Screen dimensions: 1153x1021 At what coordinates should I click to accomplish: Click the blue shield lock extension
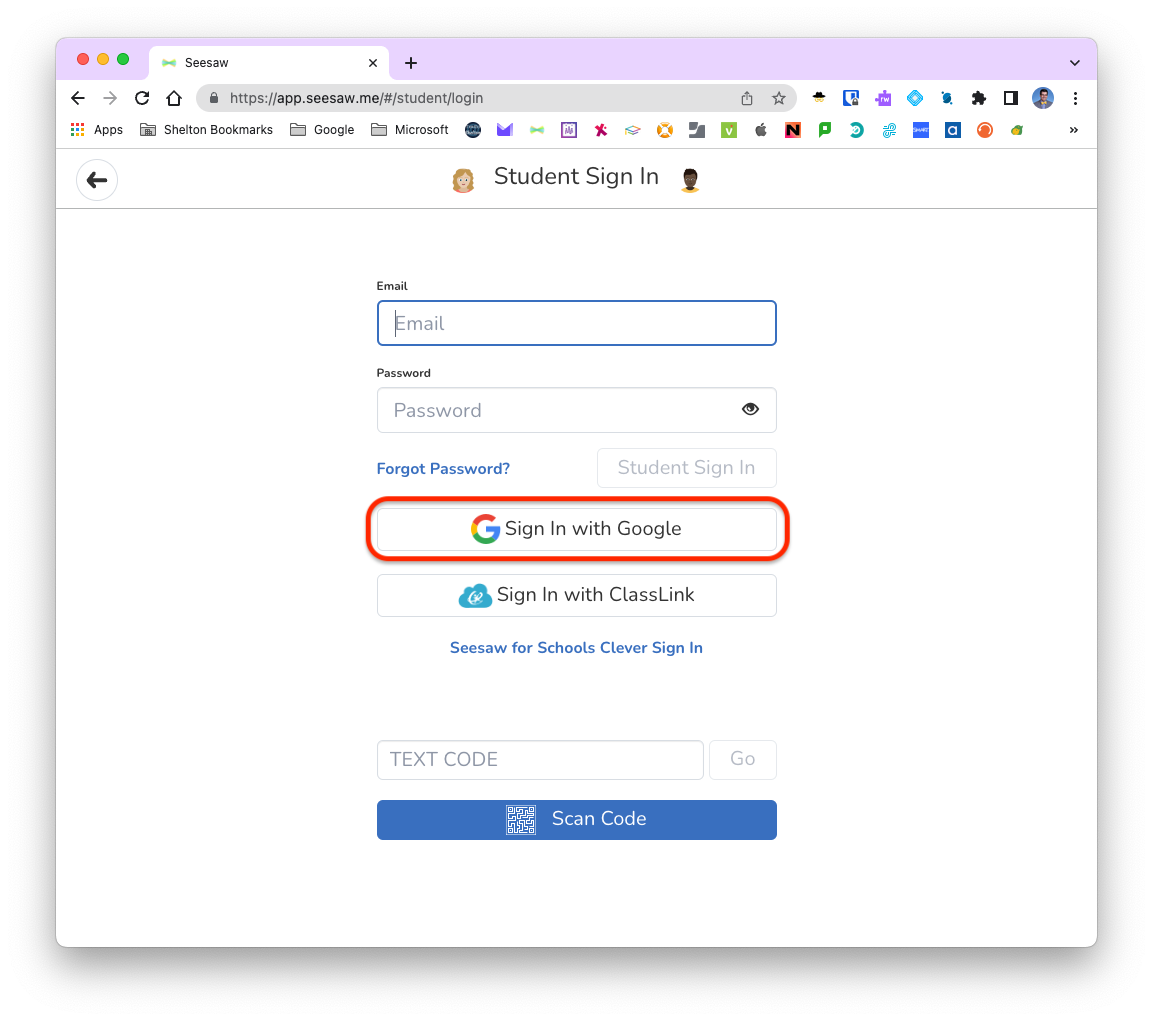coord(851,98)
